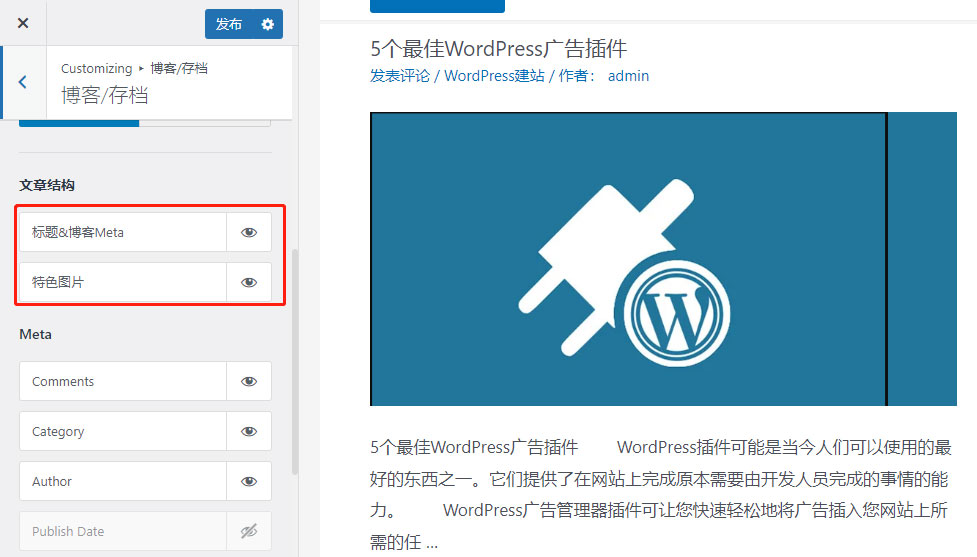Click the 发布 publish button
This screenshot has width=977, height=557.
pos(229,24)
